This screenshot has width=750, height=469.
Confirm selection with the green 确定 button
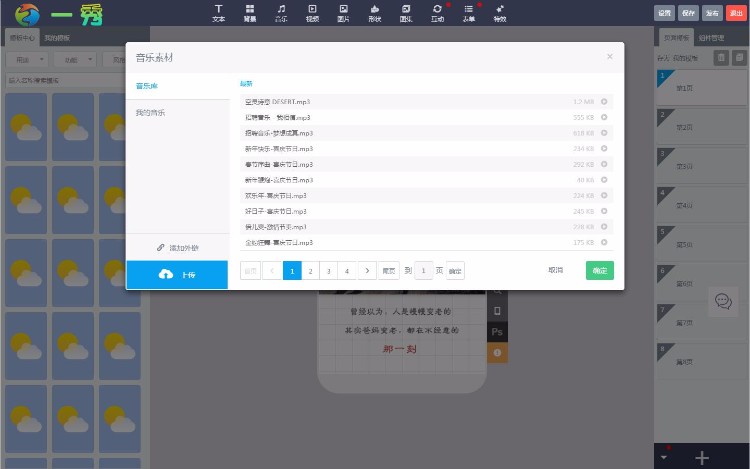click(x=600, y=271)
